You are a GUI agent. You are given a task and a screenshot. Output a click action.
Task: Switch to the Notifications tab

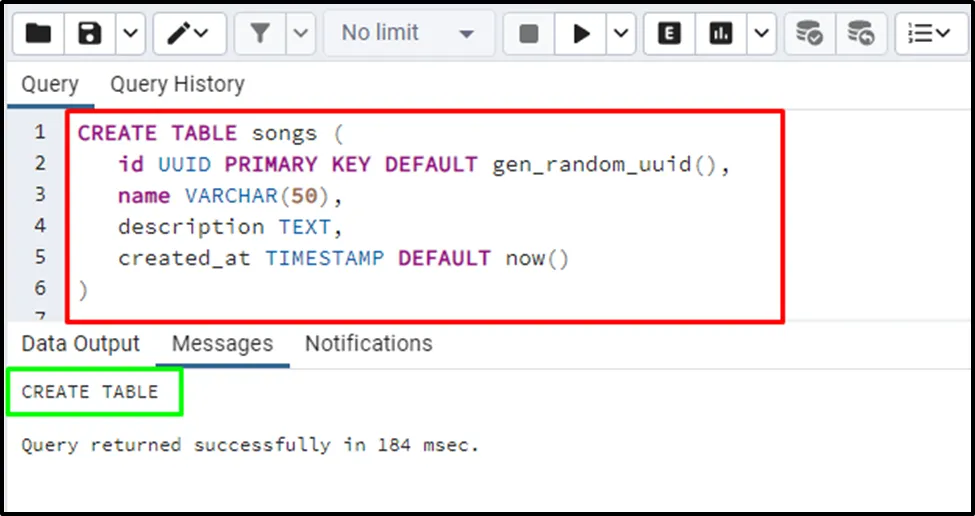point(368,344)
